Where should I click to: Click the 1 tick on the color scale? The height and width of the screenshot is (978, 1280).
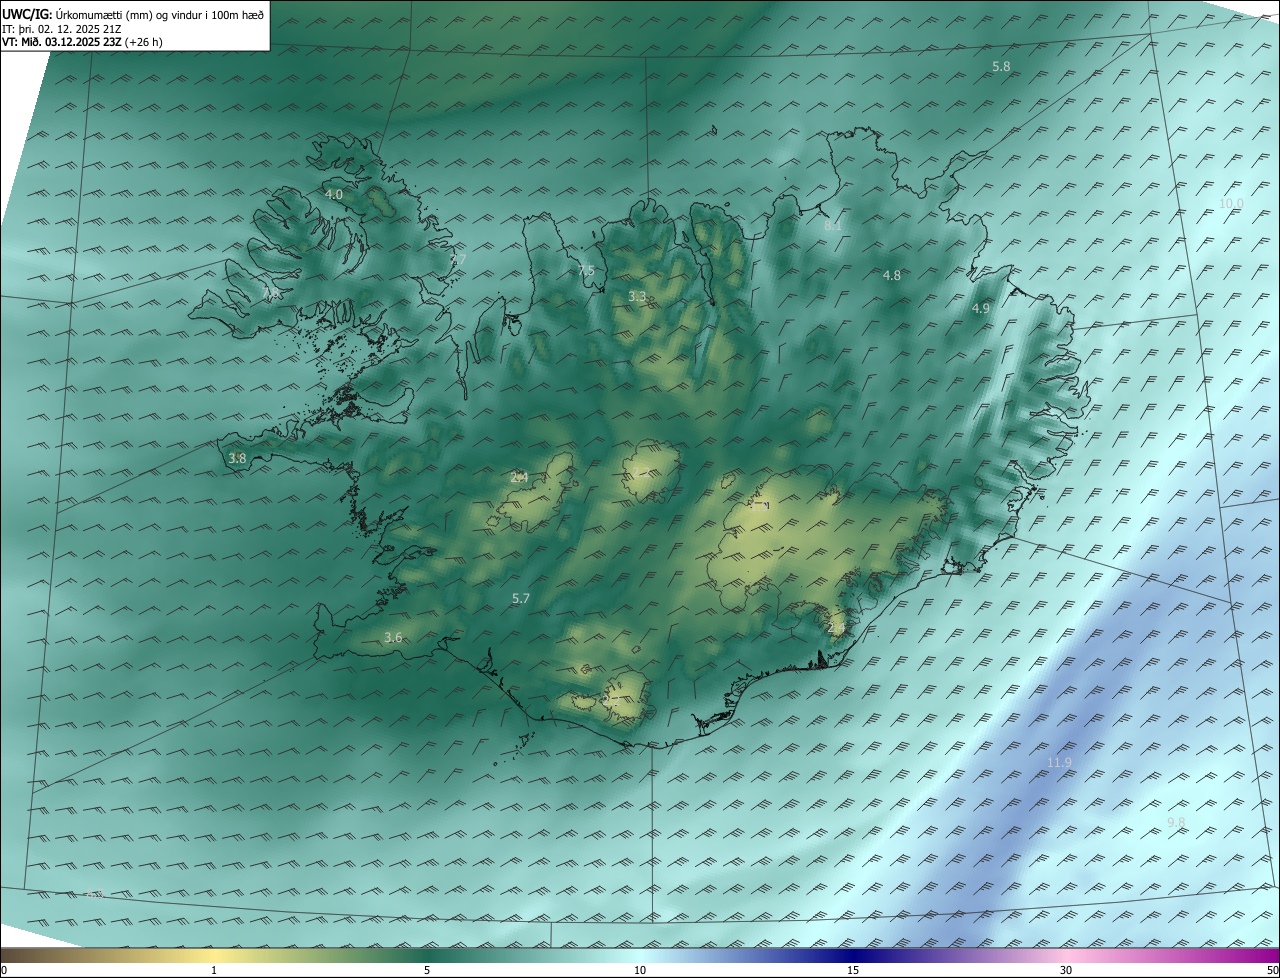pyautogui.click(x=214, y=970)
